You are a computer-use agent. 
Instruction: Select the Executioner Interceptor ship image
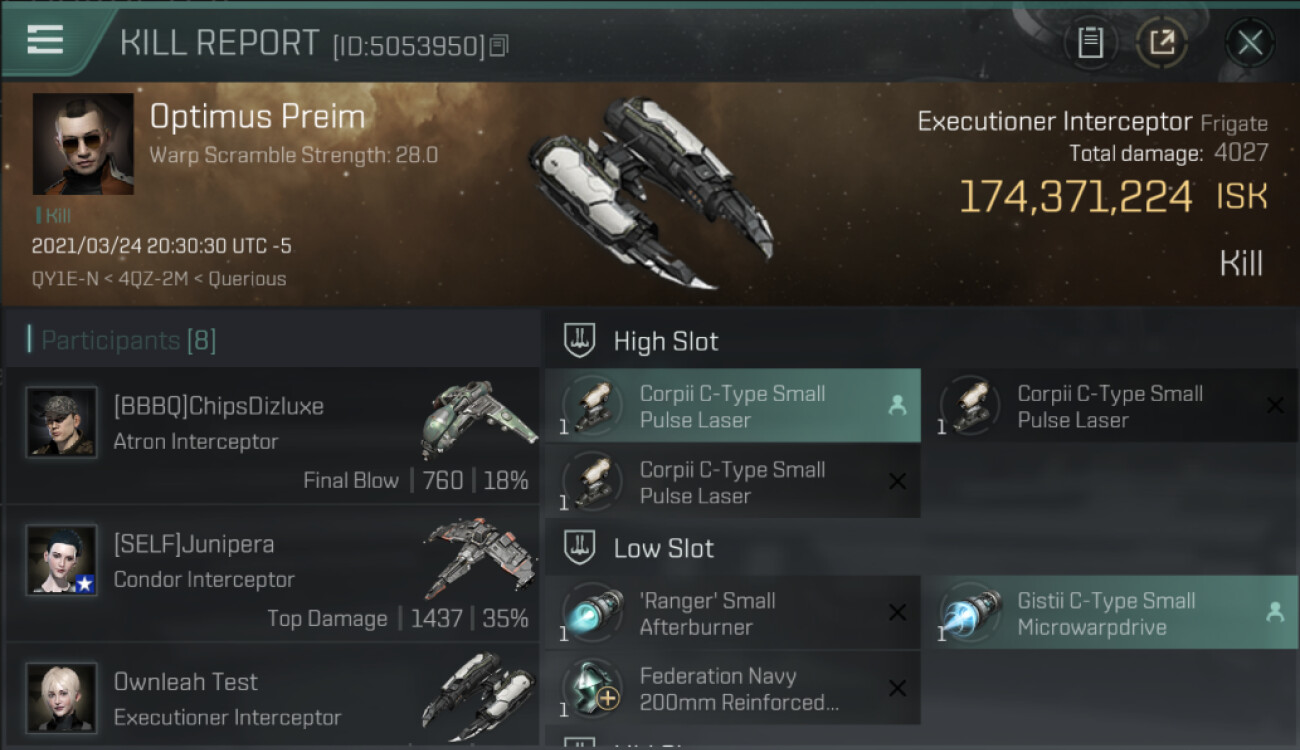click(x=650, y=192)
